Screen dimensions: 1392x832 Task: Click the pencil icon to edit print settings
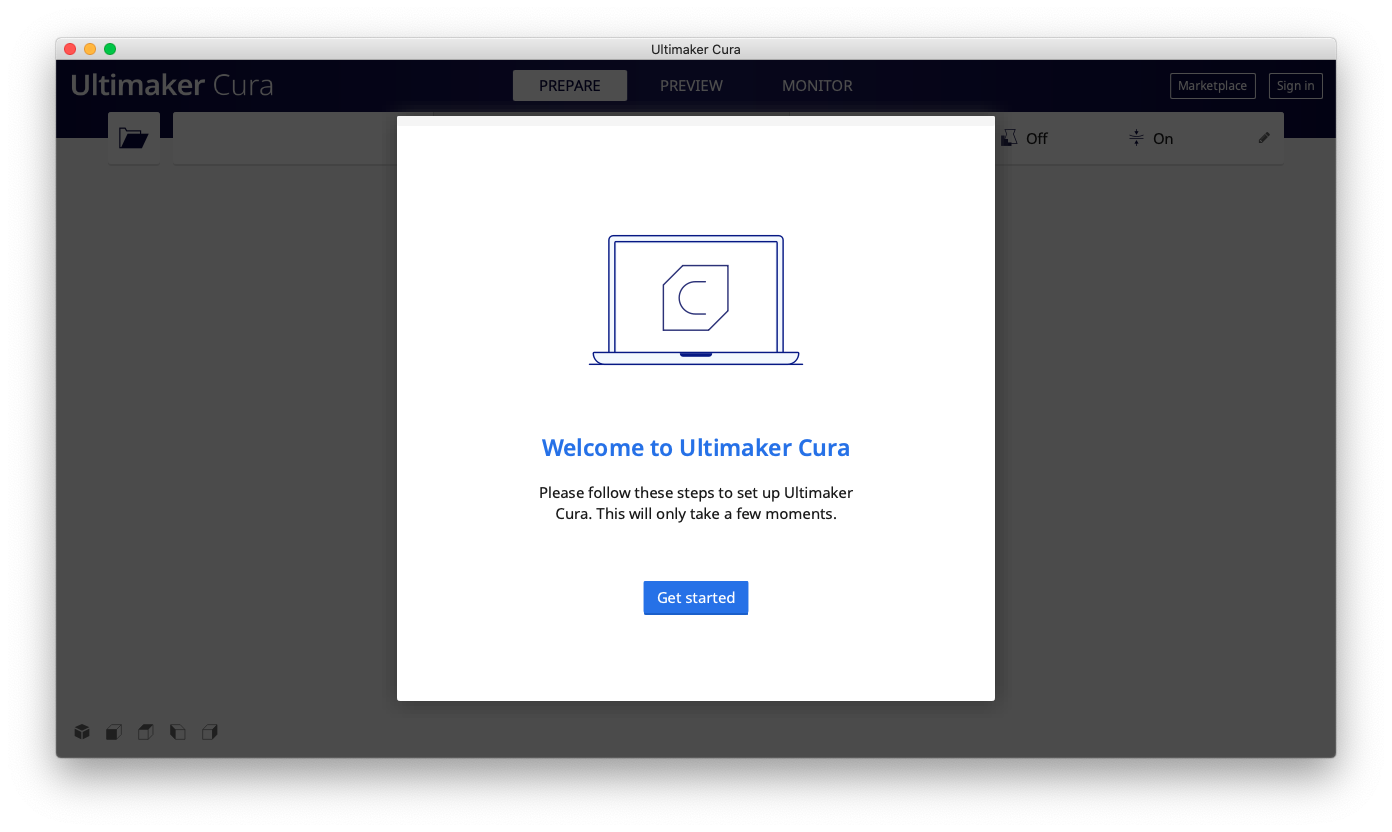point(1263,138)
